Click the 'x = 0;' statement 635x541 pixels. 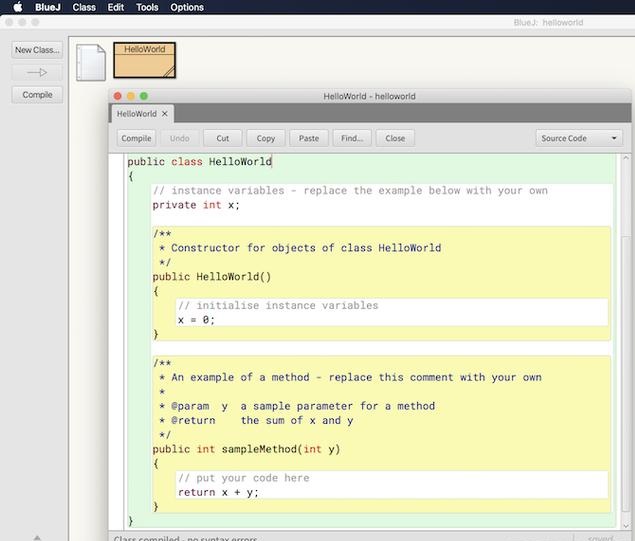196,320
